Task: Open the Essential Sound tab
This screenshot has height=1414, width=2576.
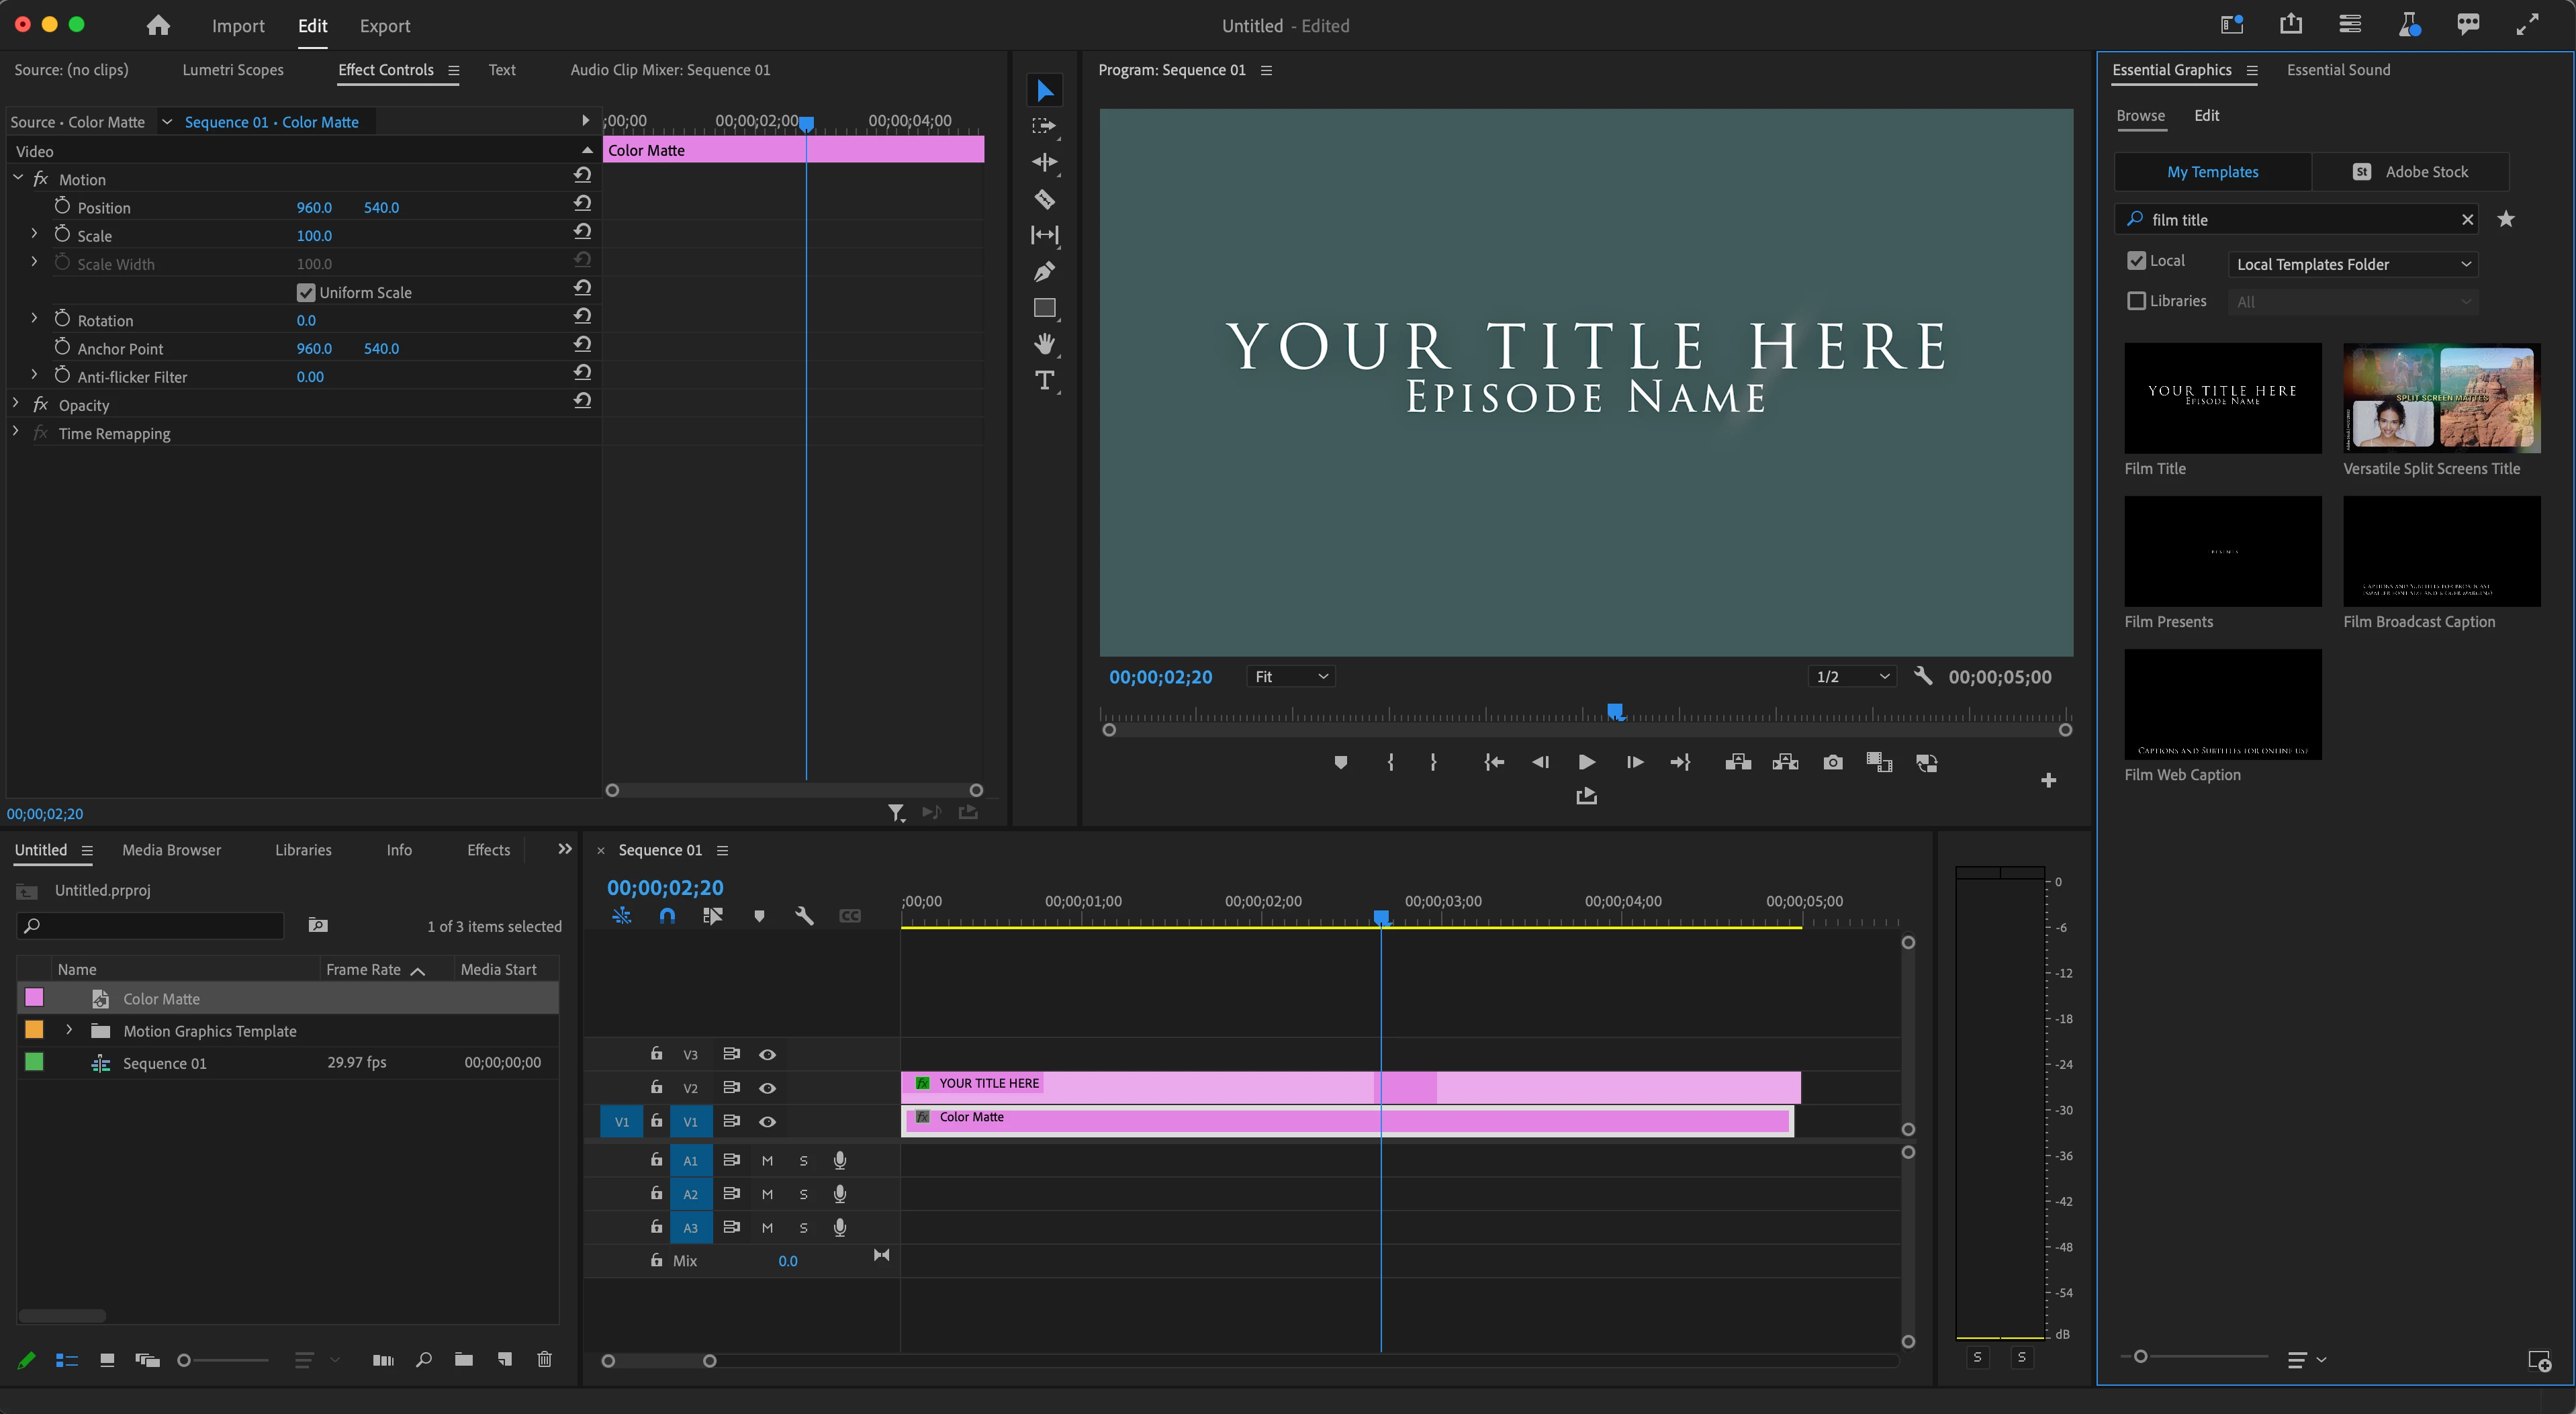Action: click(x=2338, y=70)
